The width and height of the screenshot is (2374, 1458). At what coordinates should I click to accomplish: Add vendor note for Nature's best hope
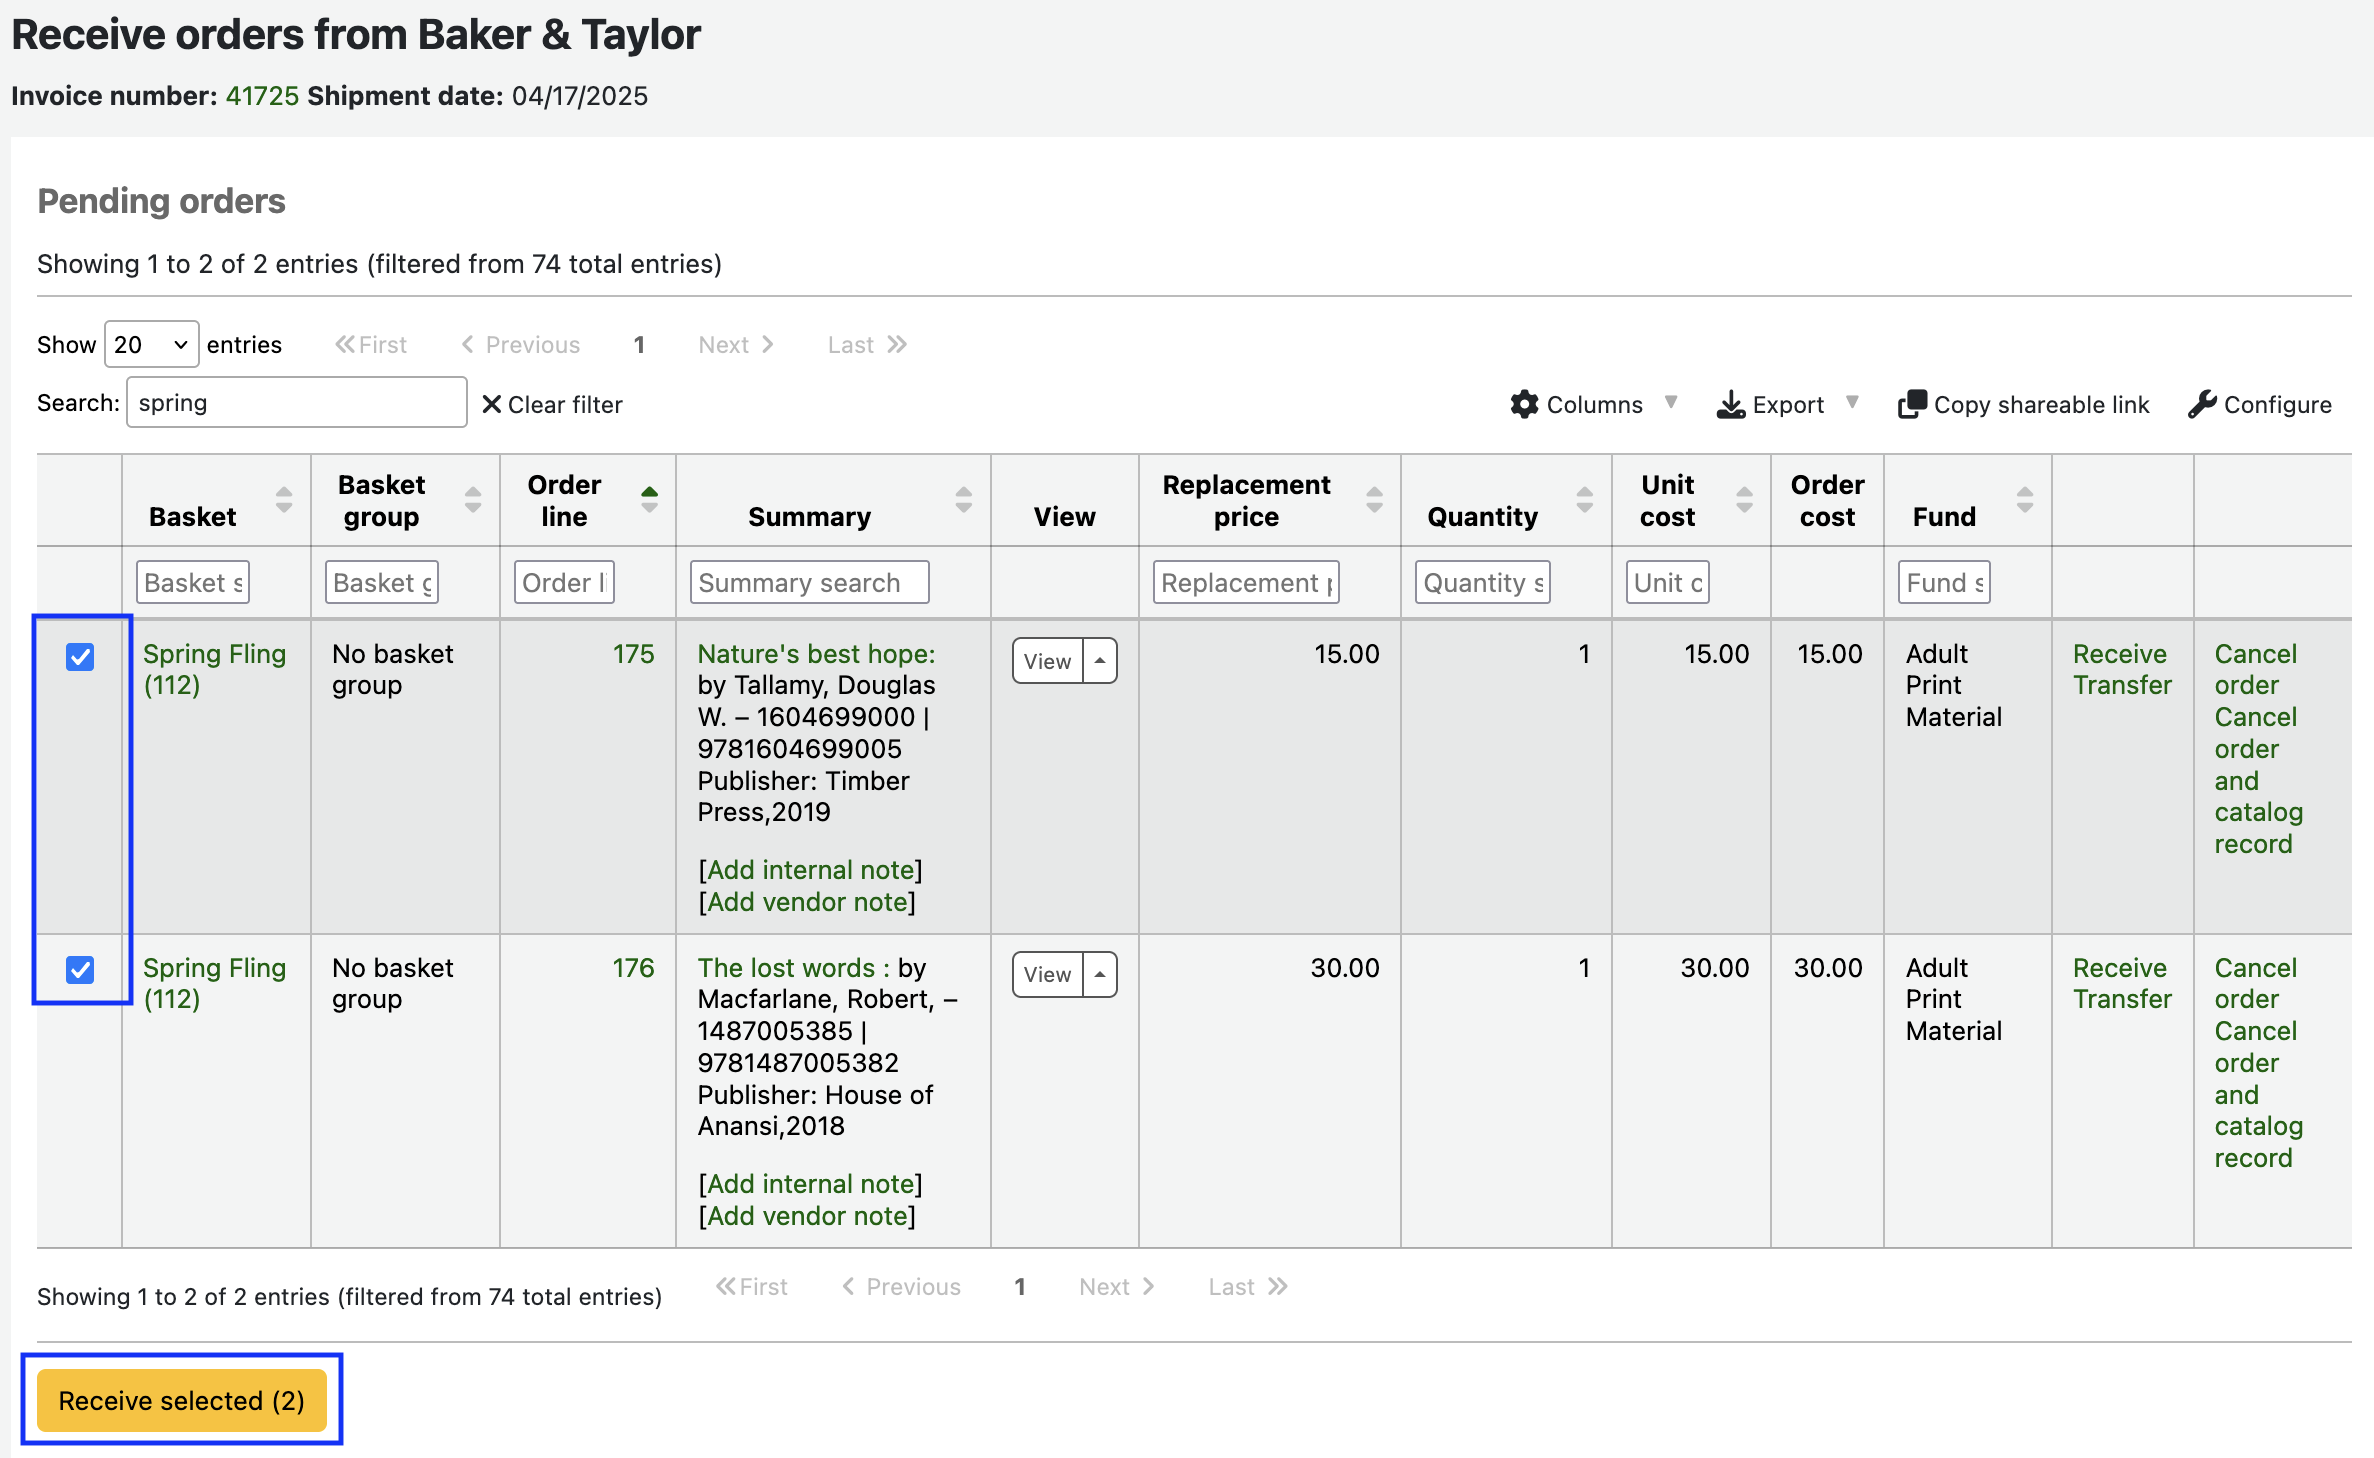(807, 902)
